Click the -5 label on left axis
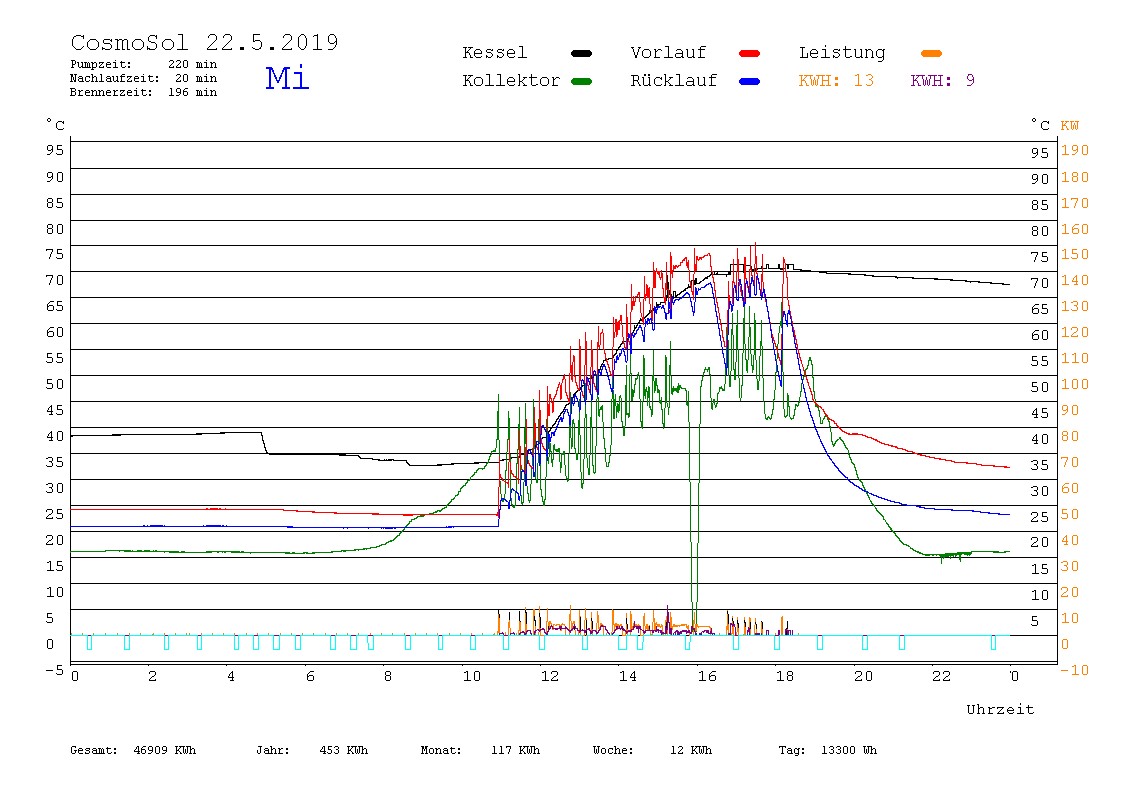This screenshot has height=812, width=1148. tap(55, 670)
